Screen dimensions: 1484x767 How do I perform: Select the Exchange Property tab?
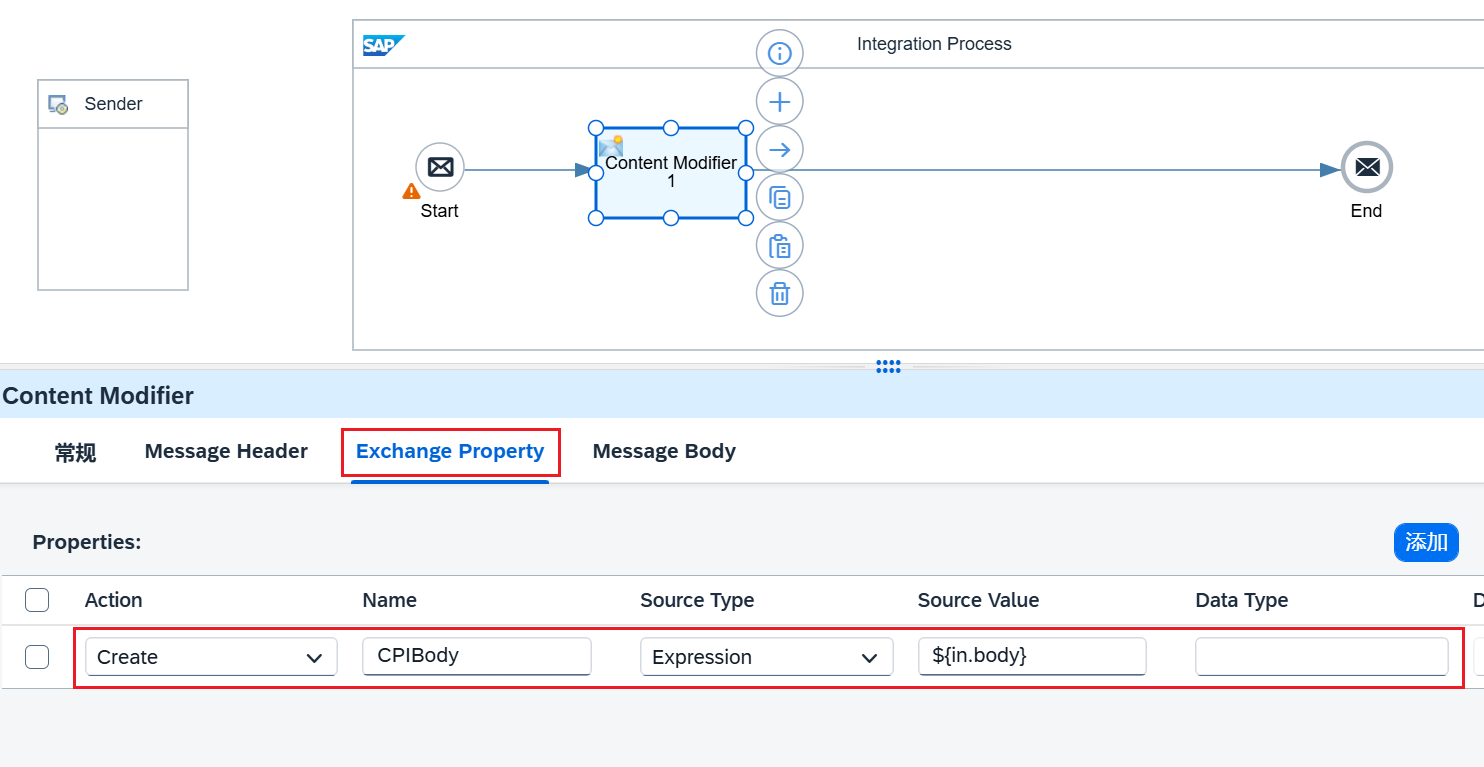(450, 452)
